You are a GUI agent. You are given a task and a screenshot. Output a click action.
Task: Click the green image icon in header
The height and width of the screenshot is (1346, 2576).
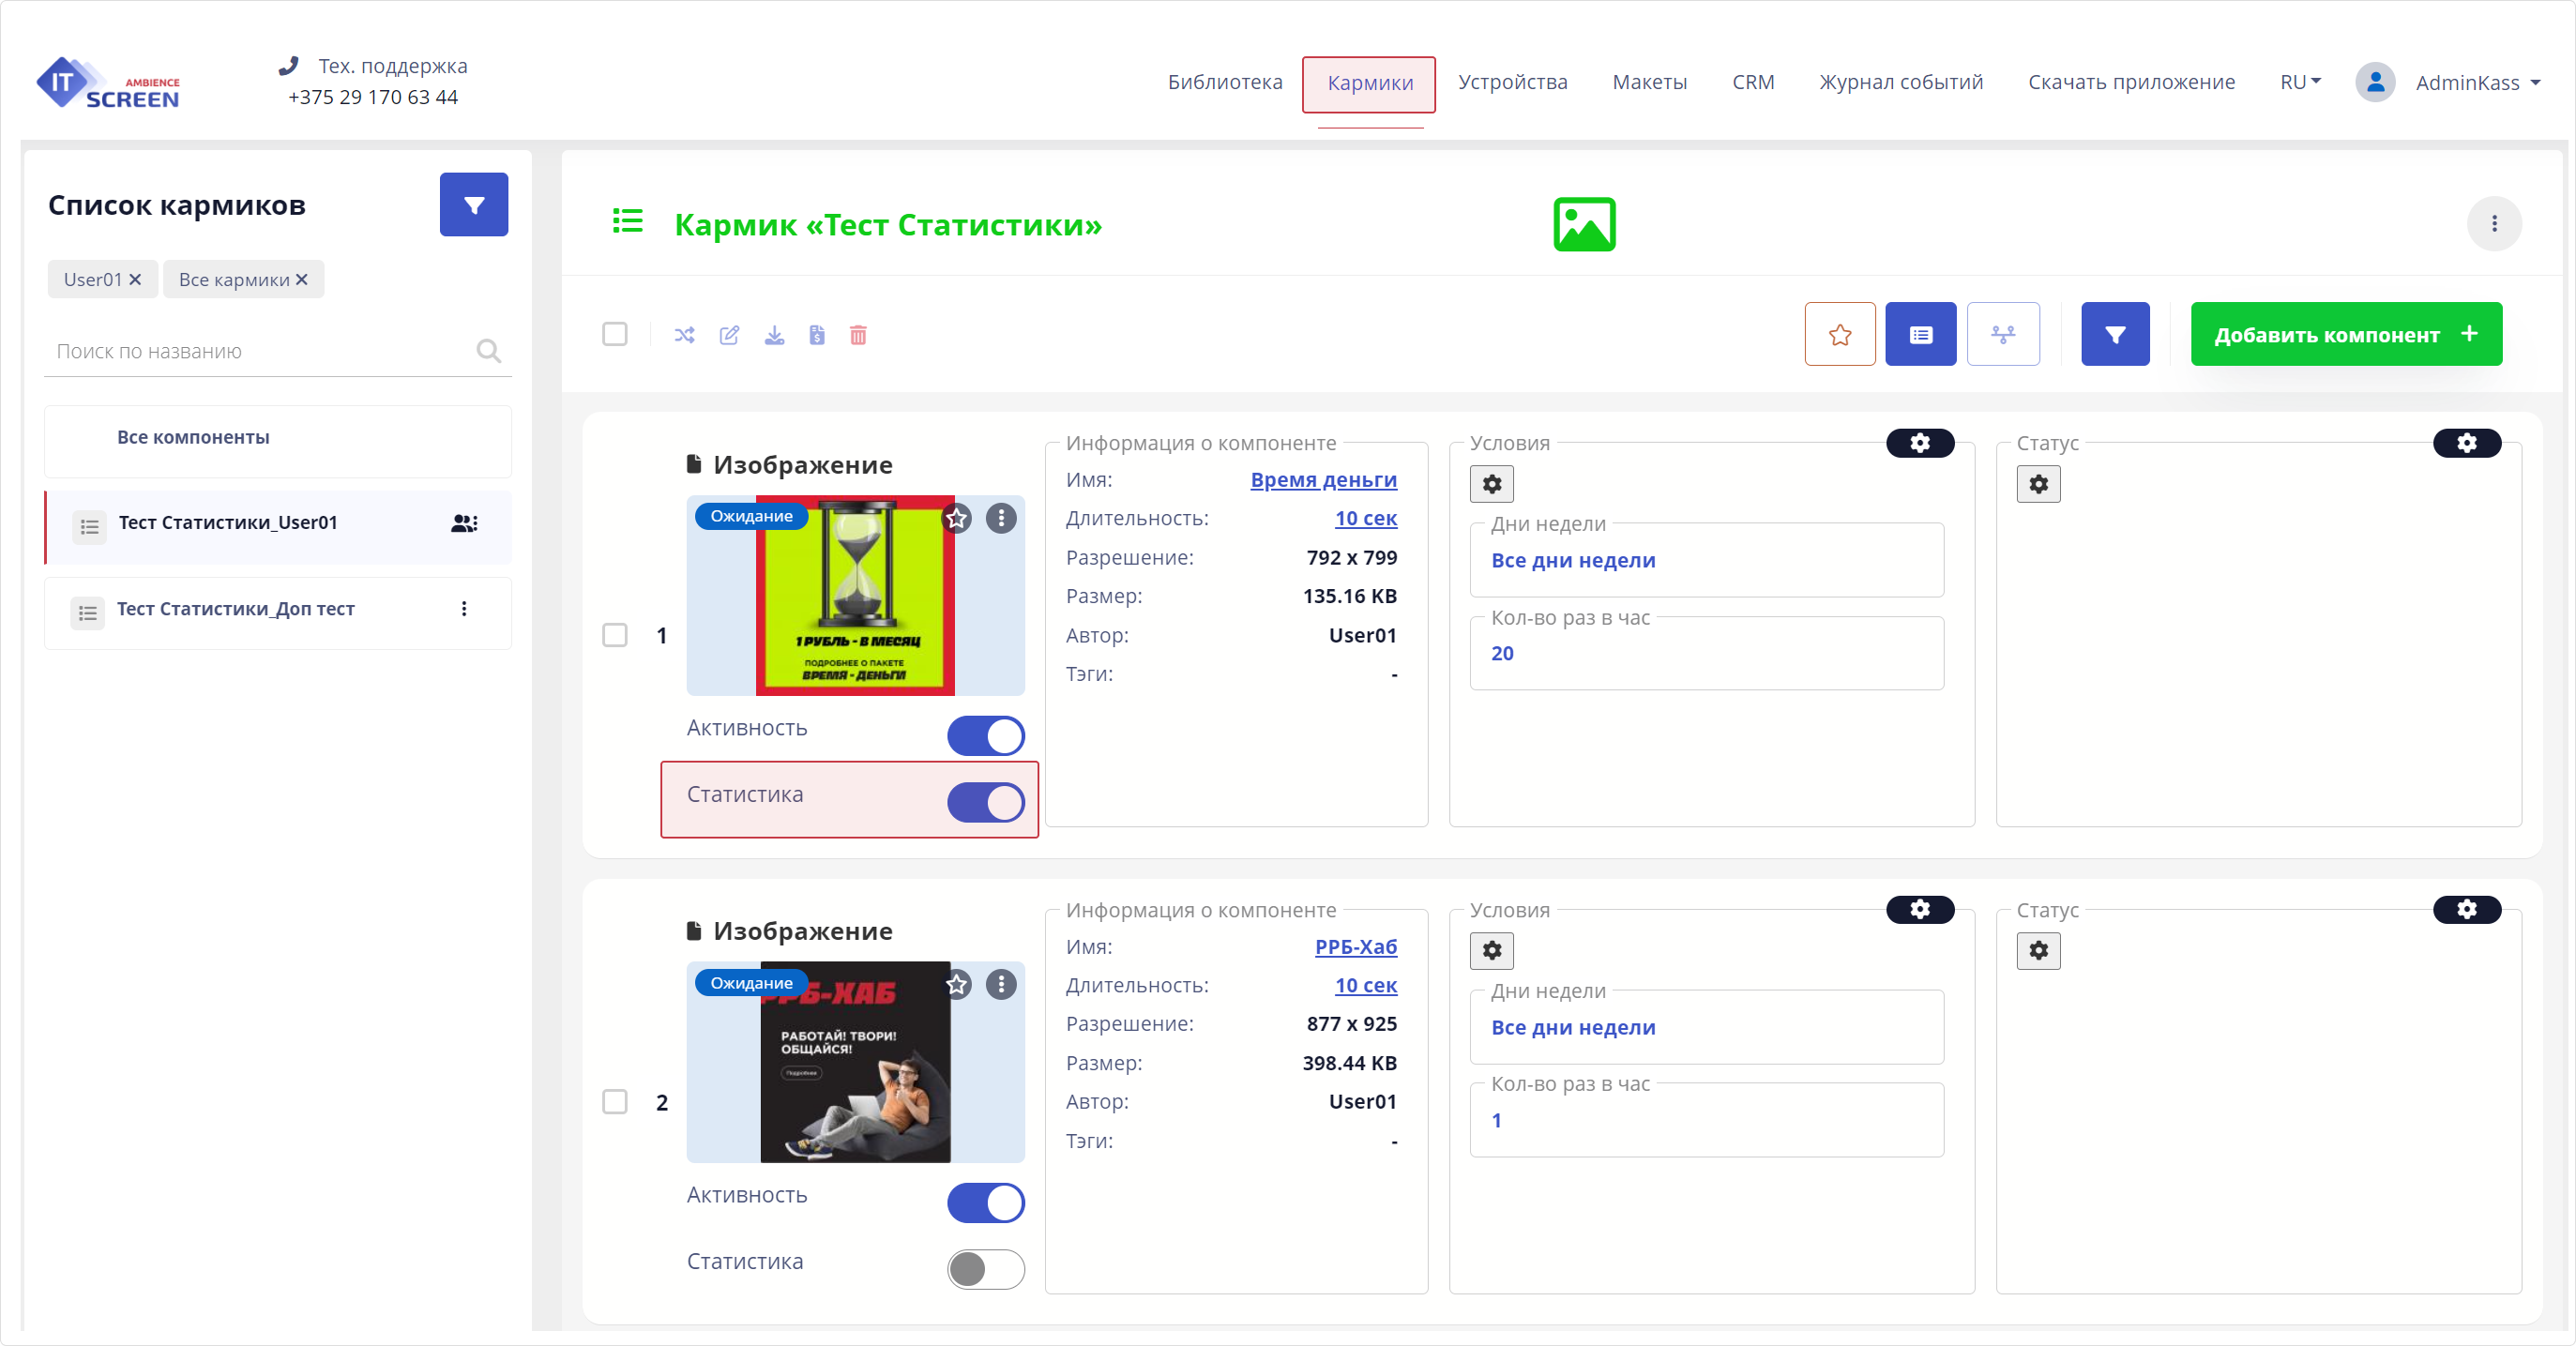pyautogui.click(x=1584, y=224)
